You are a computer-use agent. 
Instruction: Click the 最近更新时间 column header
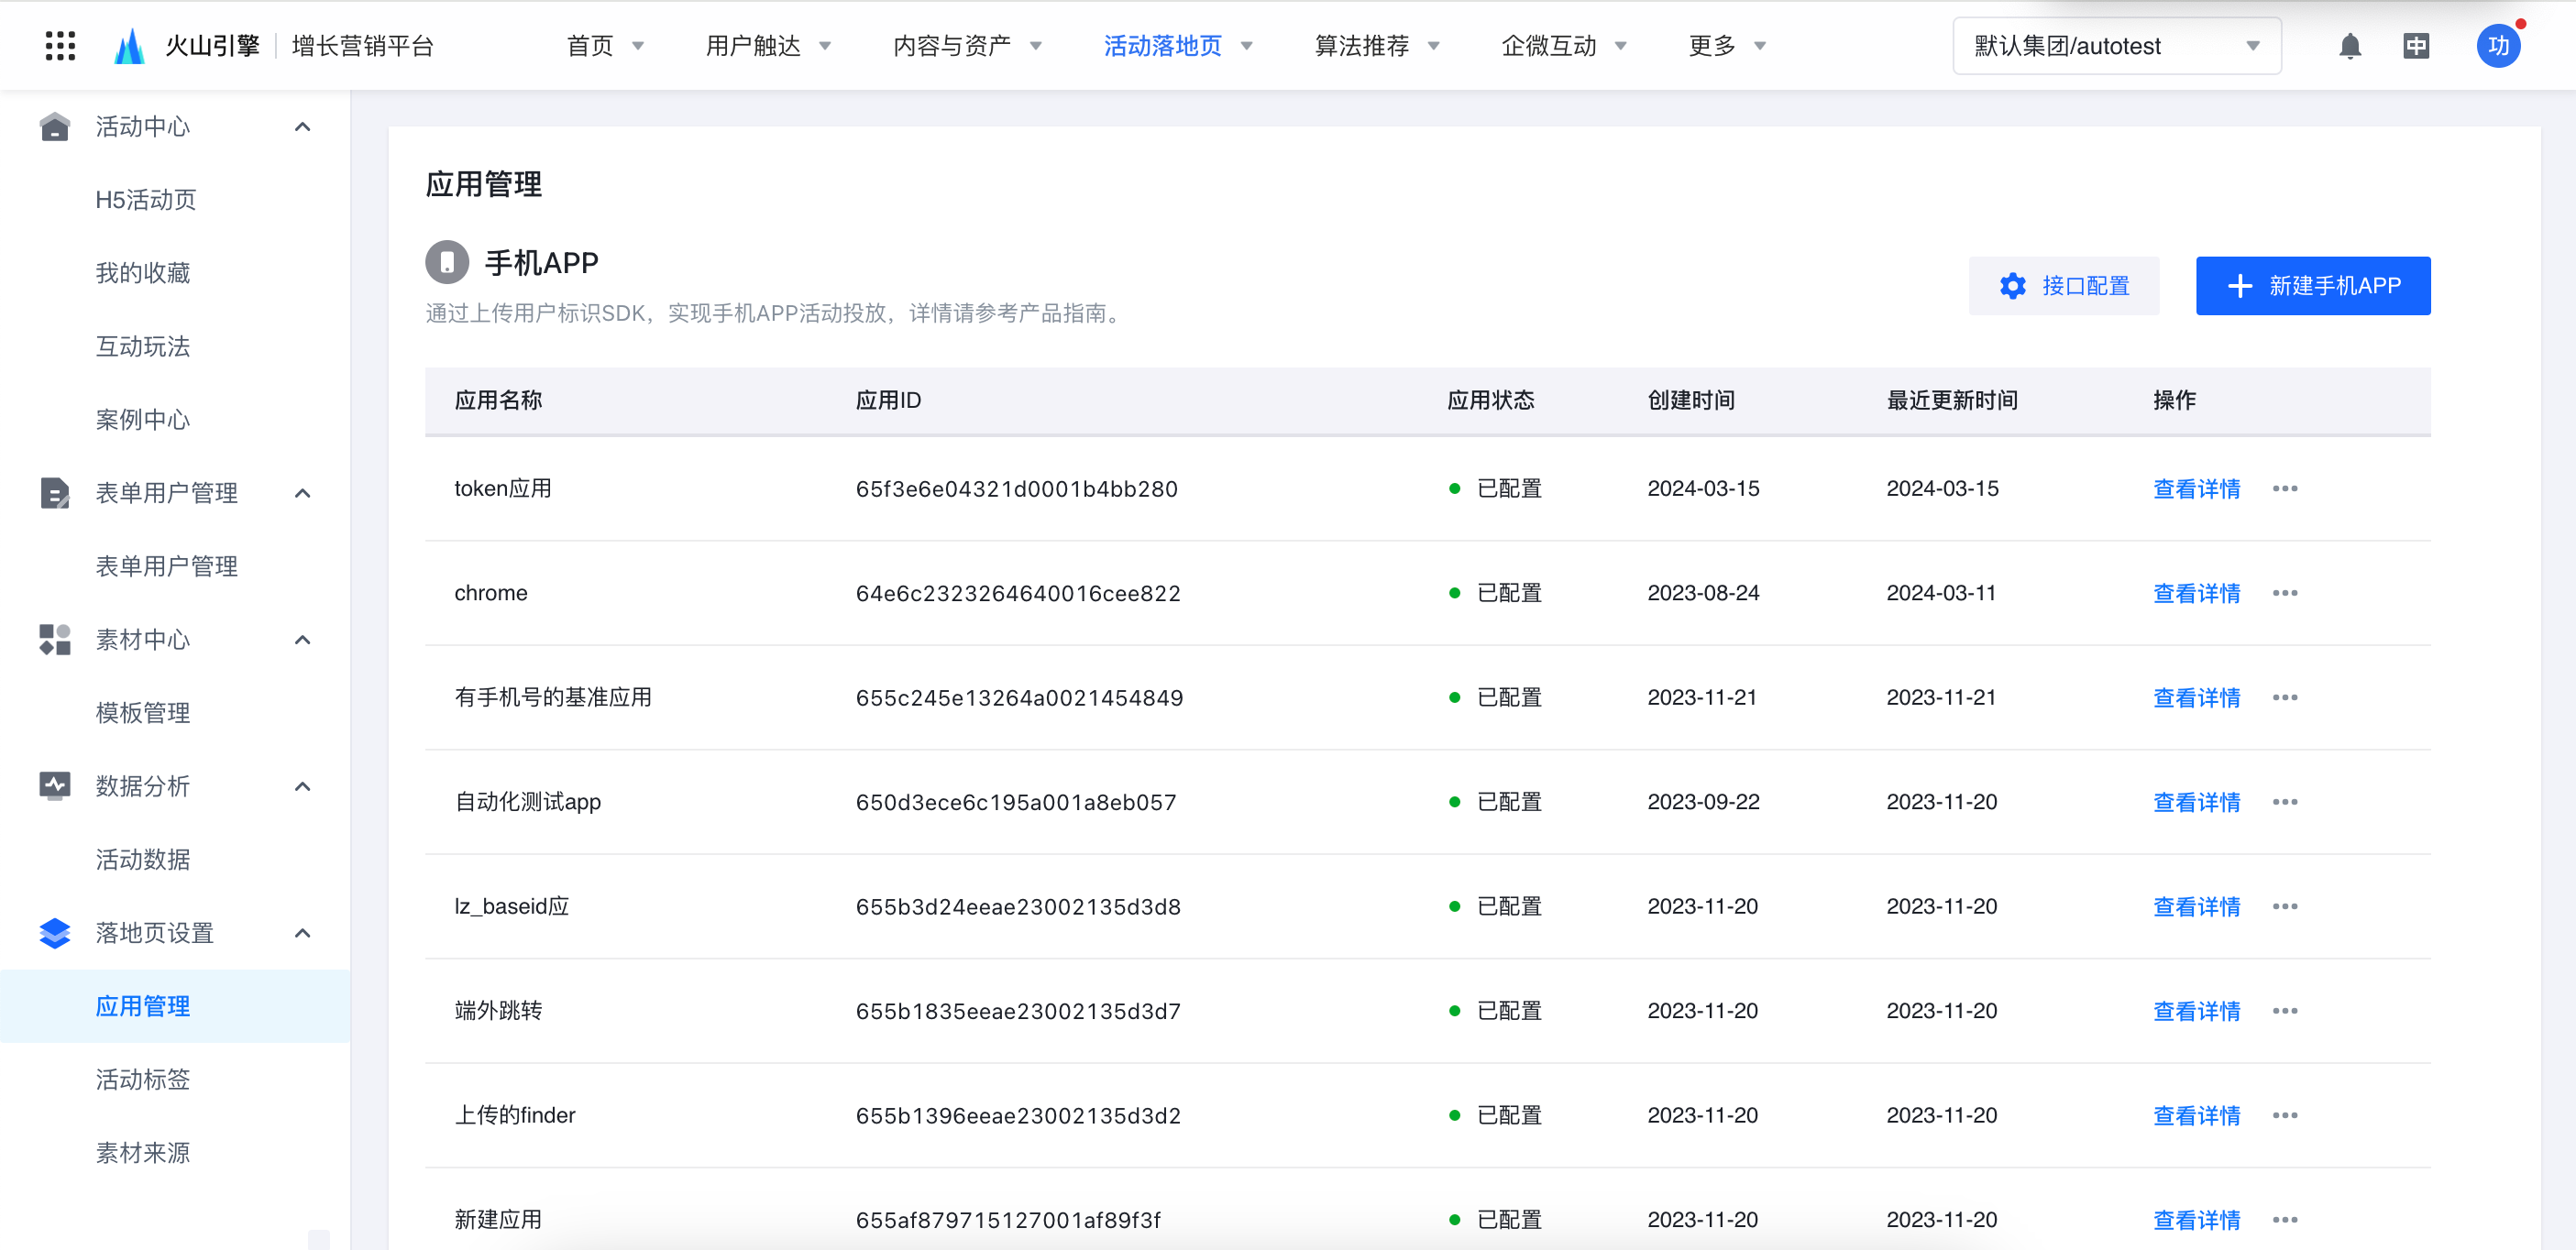(x=1951, y=401)
